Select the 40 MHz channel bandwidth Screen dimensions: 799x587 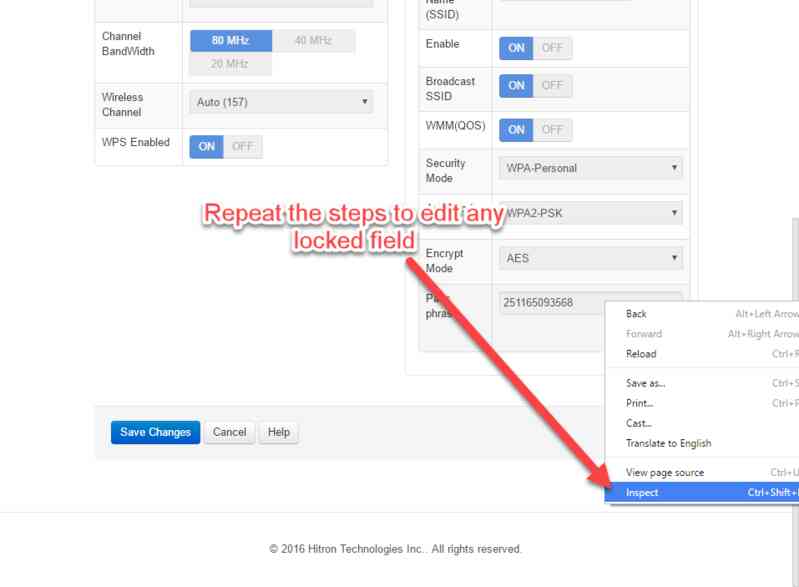click(x=313, y=41)
